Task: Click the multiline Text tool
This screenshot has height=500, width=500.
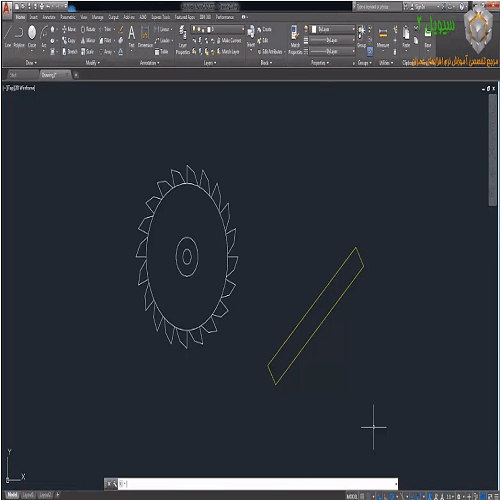Action: (x=132, y=37)
